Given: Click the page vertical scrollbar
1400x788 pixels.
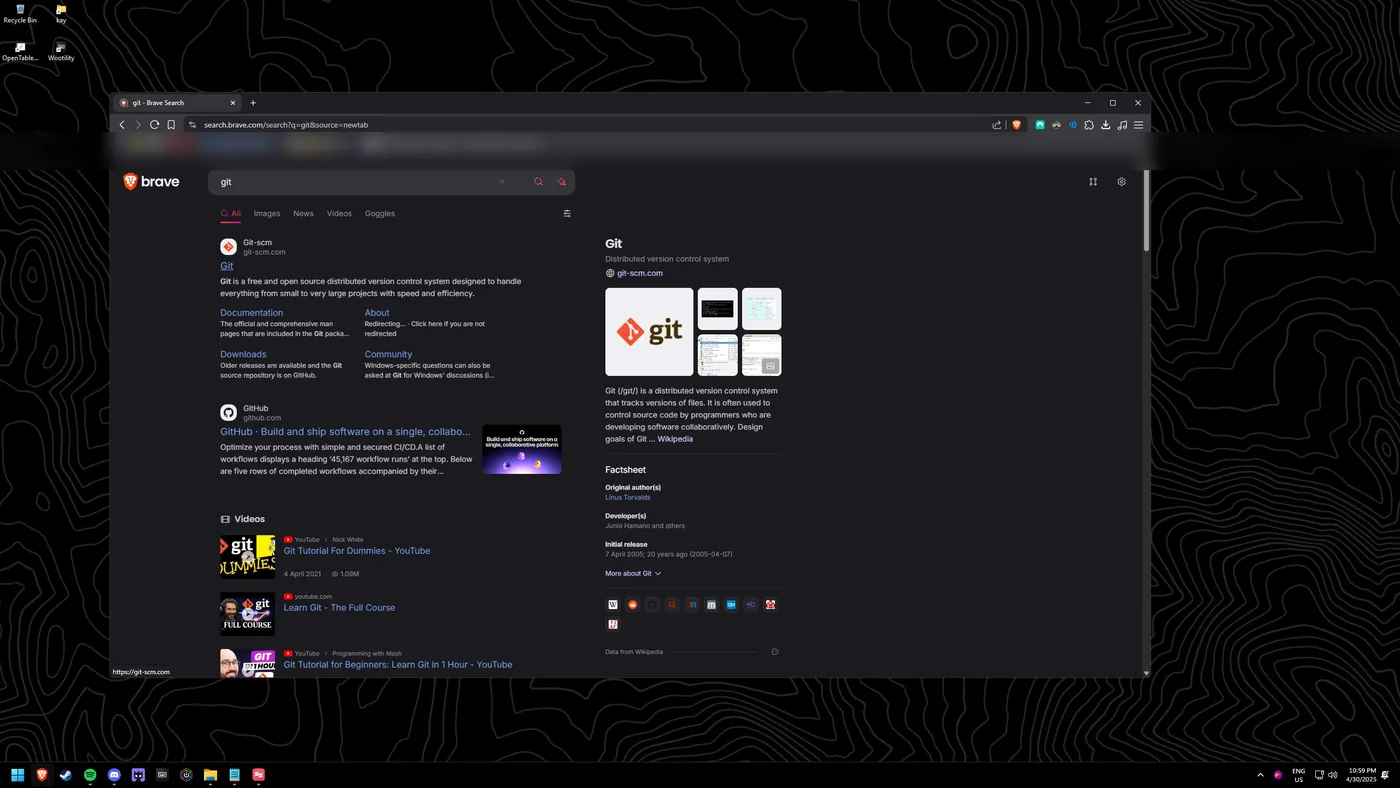Looking at the screenshot, I should click(1146, 212).
